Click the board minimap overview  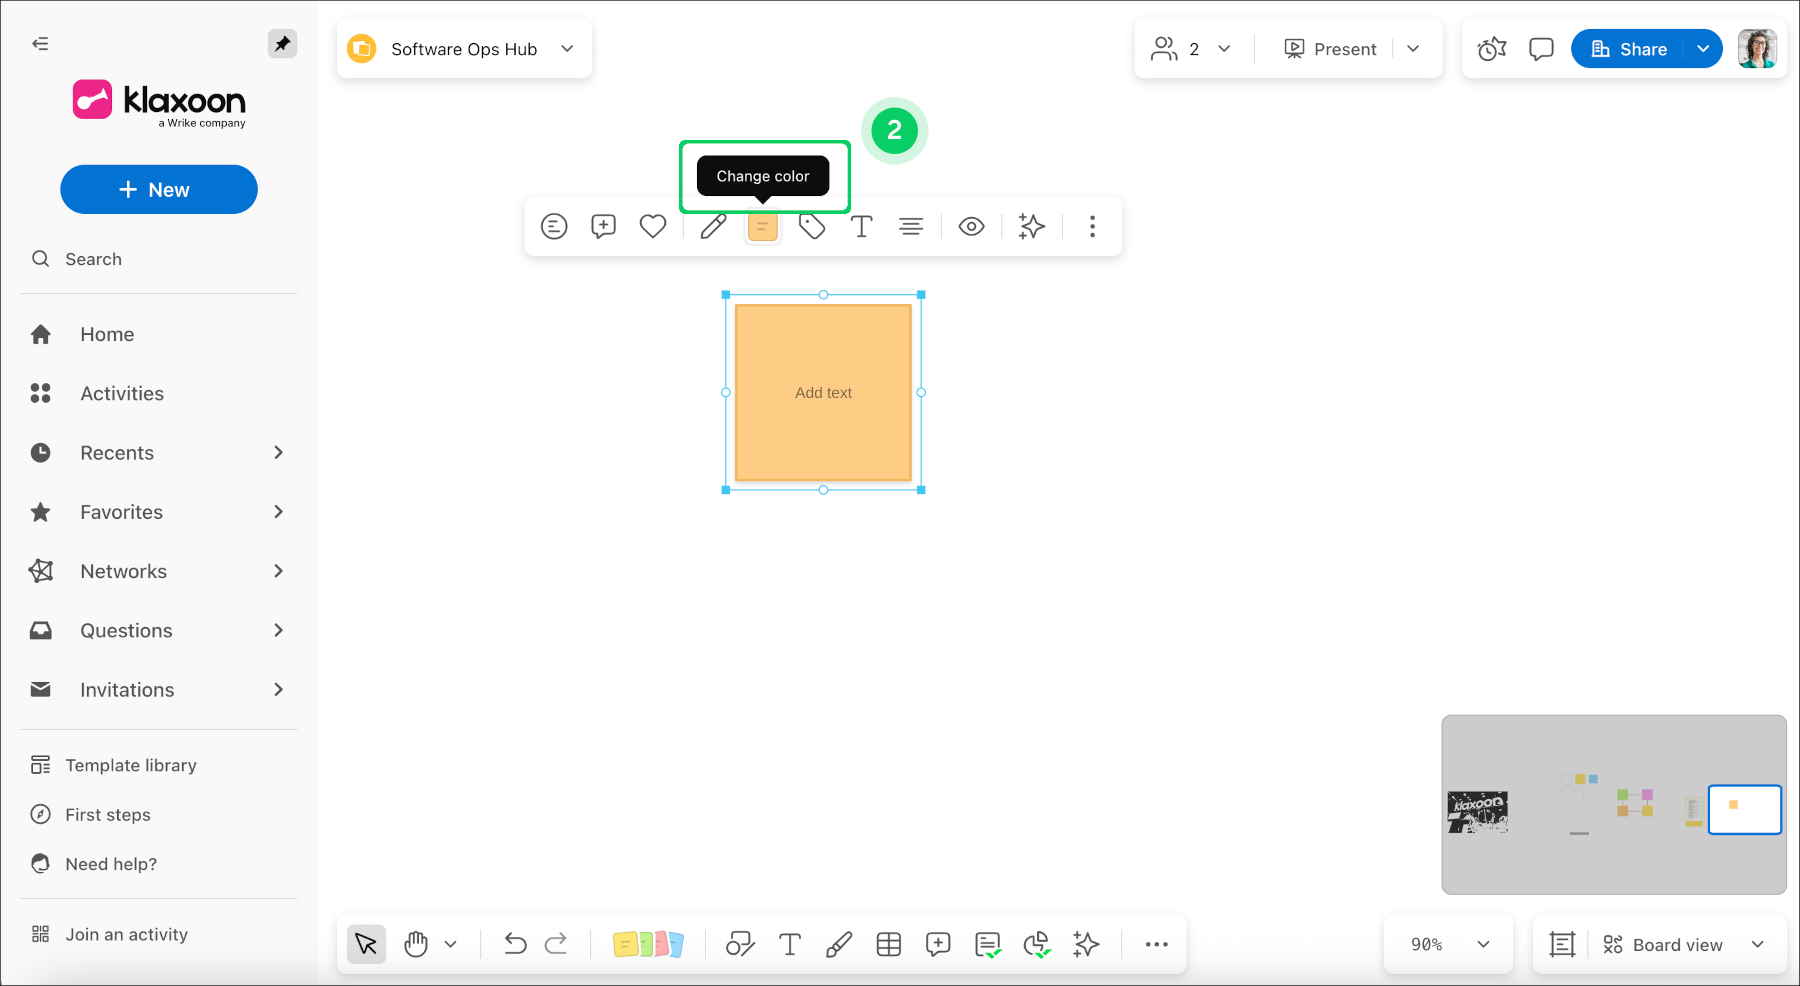pyautogui.click(x=1613, y=805)
